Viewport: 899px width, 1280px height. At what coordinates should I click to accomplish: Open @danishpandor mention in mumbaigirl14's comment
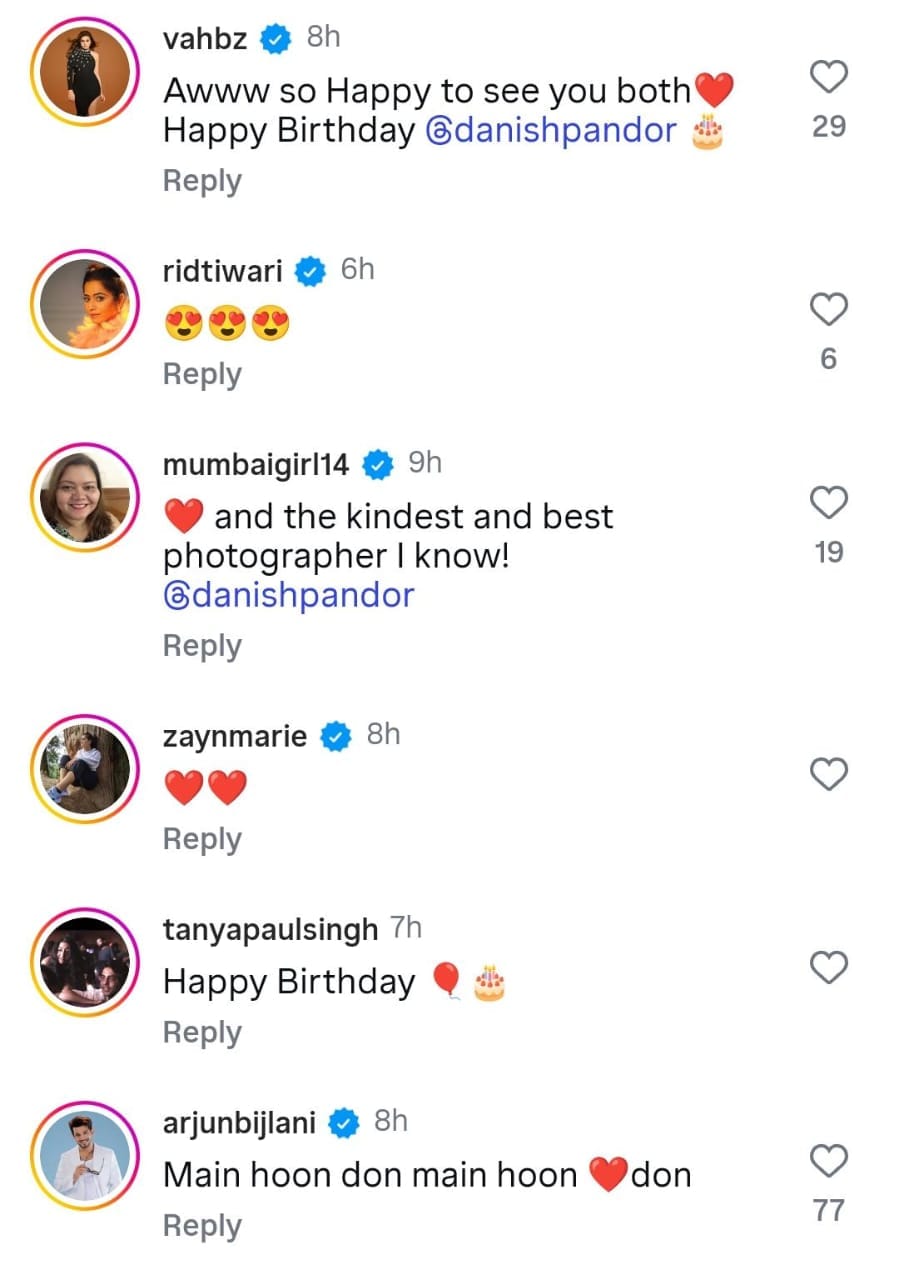[x=288, y=595]
